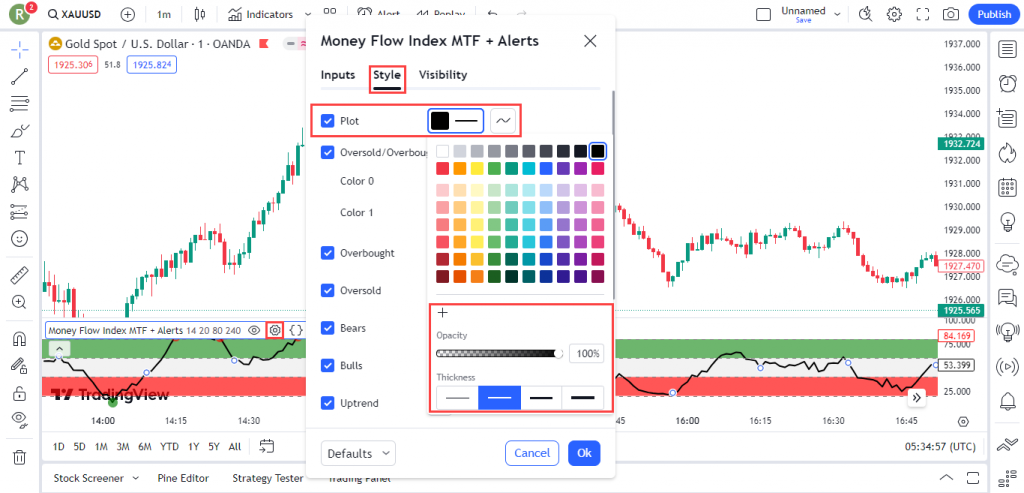This screenshot has width=1024, height=493.
Task: Toggle stay in drawing mode pencil-lock
Action: 20,366
